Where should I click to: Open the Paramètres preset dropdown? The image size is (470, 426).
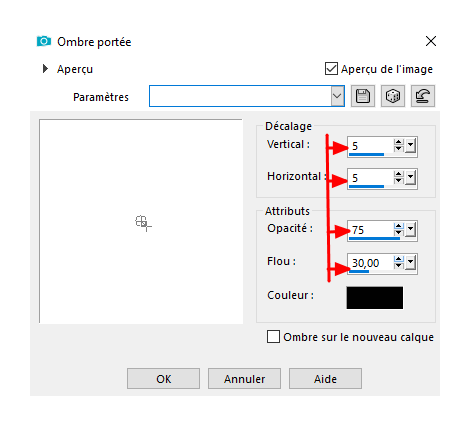coord(337,96)
